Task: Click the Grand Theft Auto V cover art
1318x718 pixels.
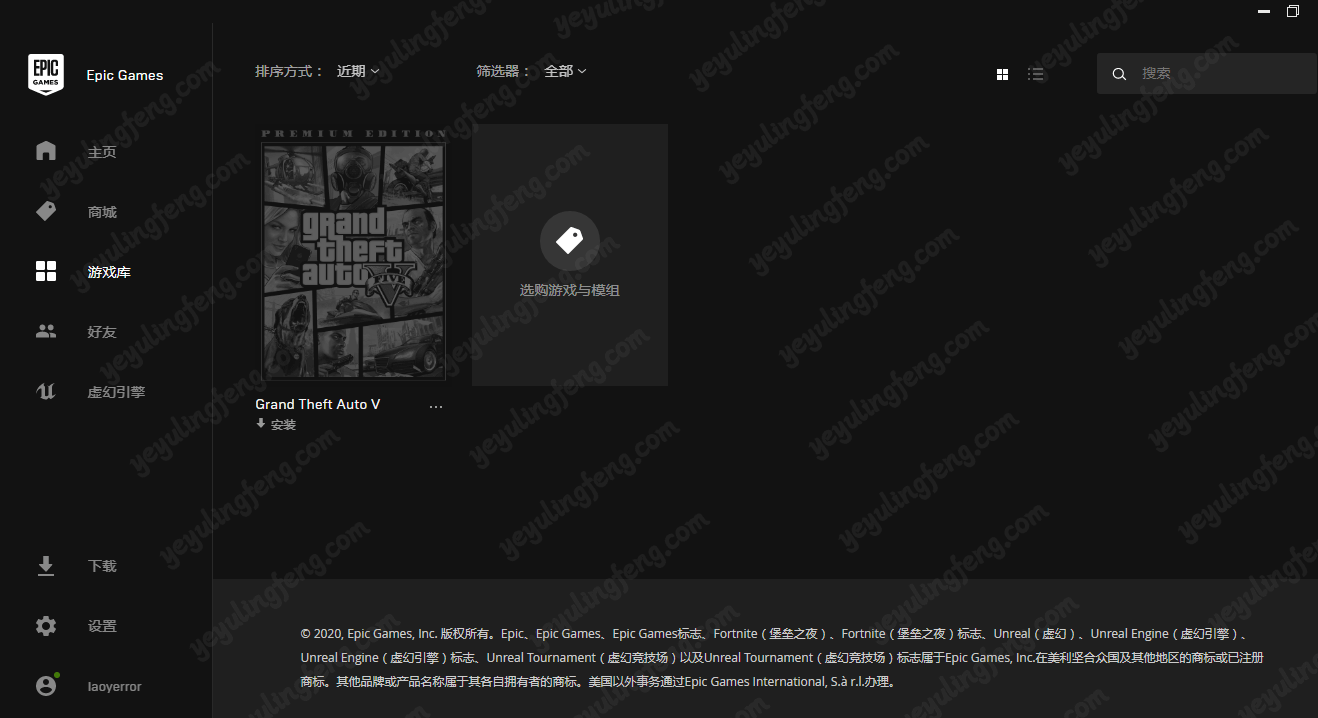Action: pos(353,254)
